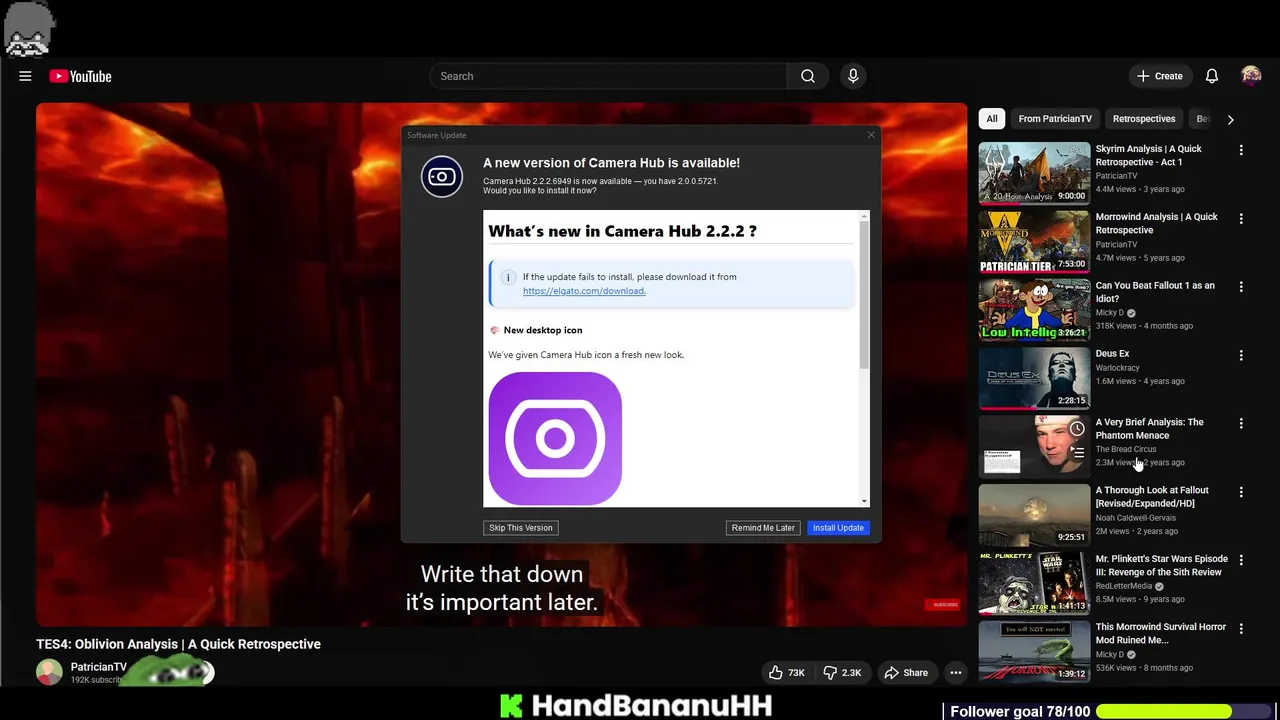Open the elgato.com download link
The image size is (1280, 720).
point(584,291)
